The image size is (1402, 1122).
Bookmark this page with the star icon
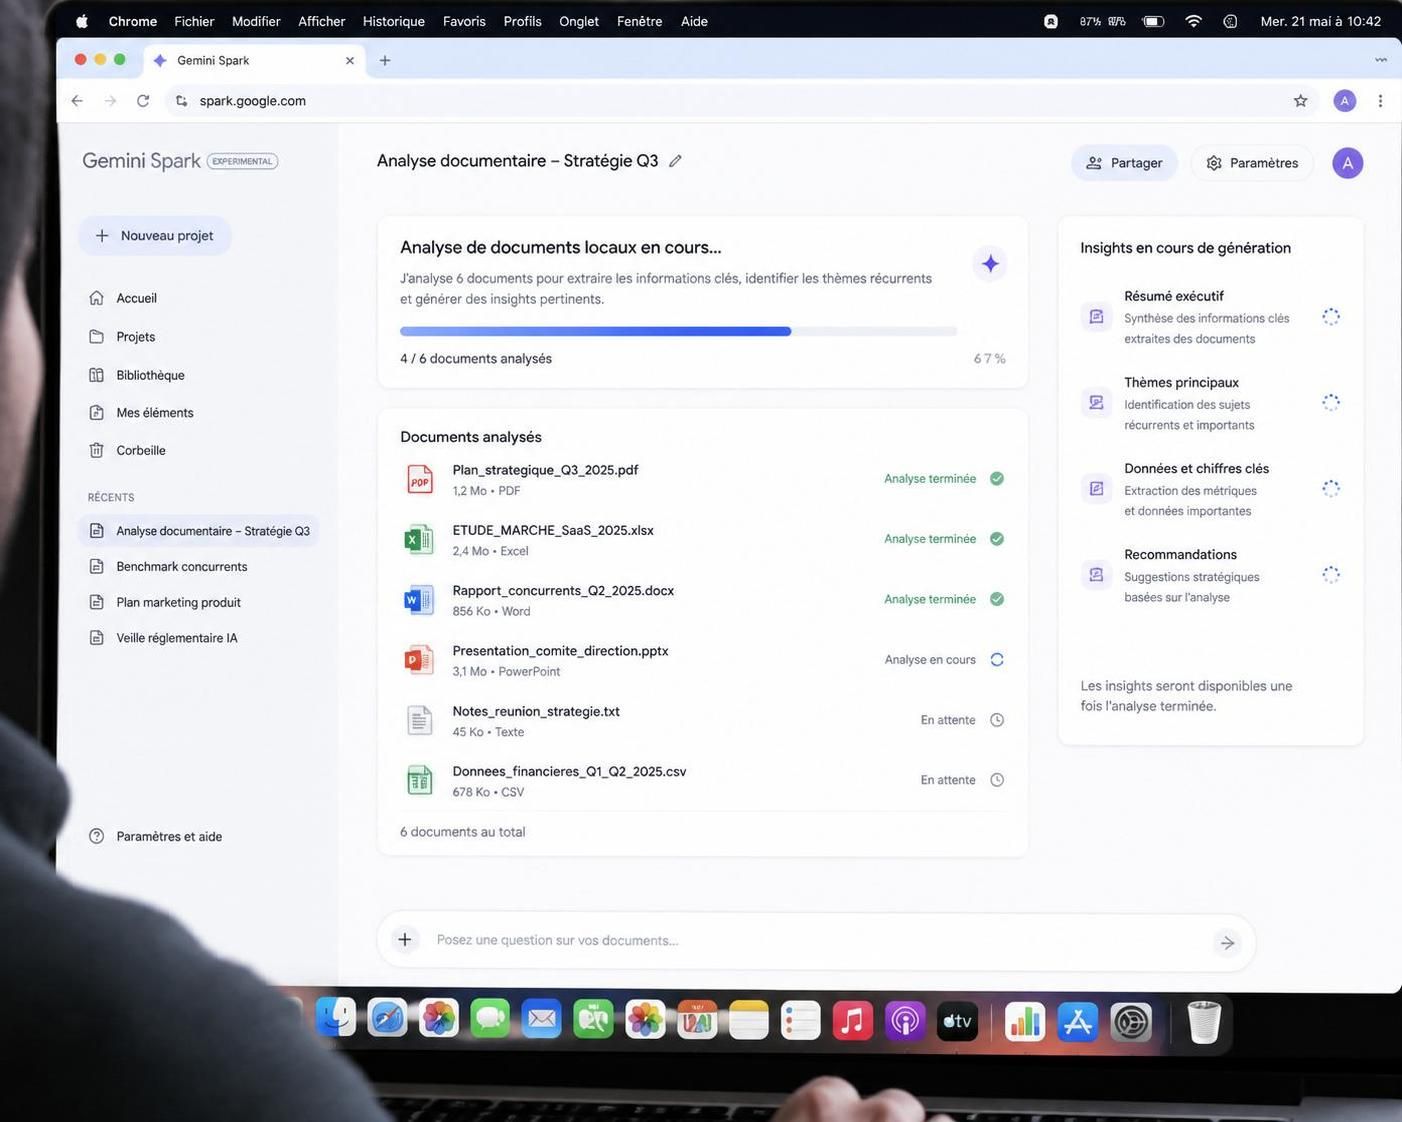click(1300, 101)
